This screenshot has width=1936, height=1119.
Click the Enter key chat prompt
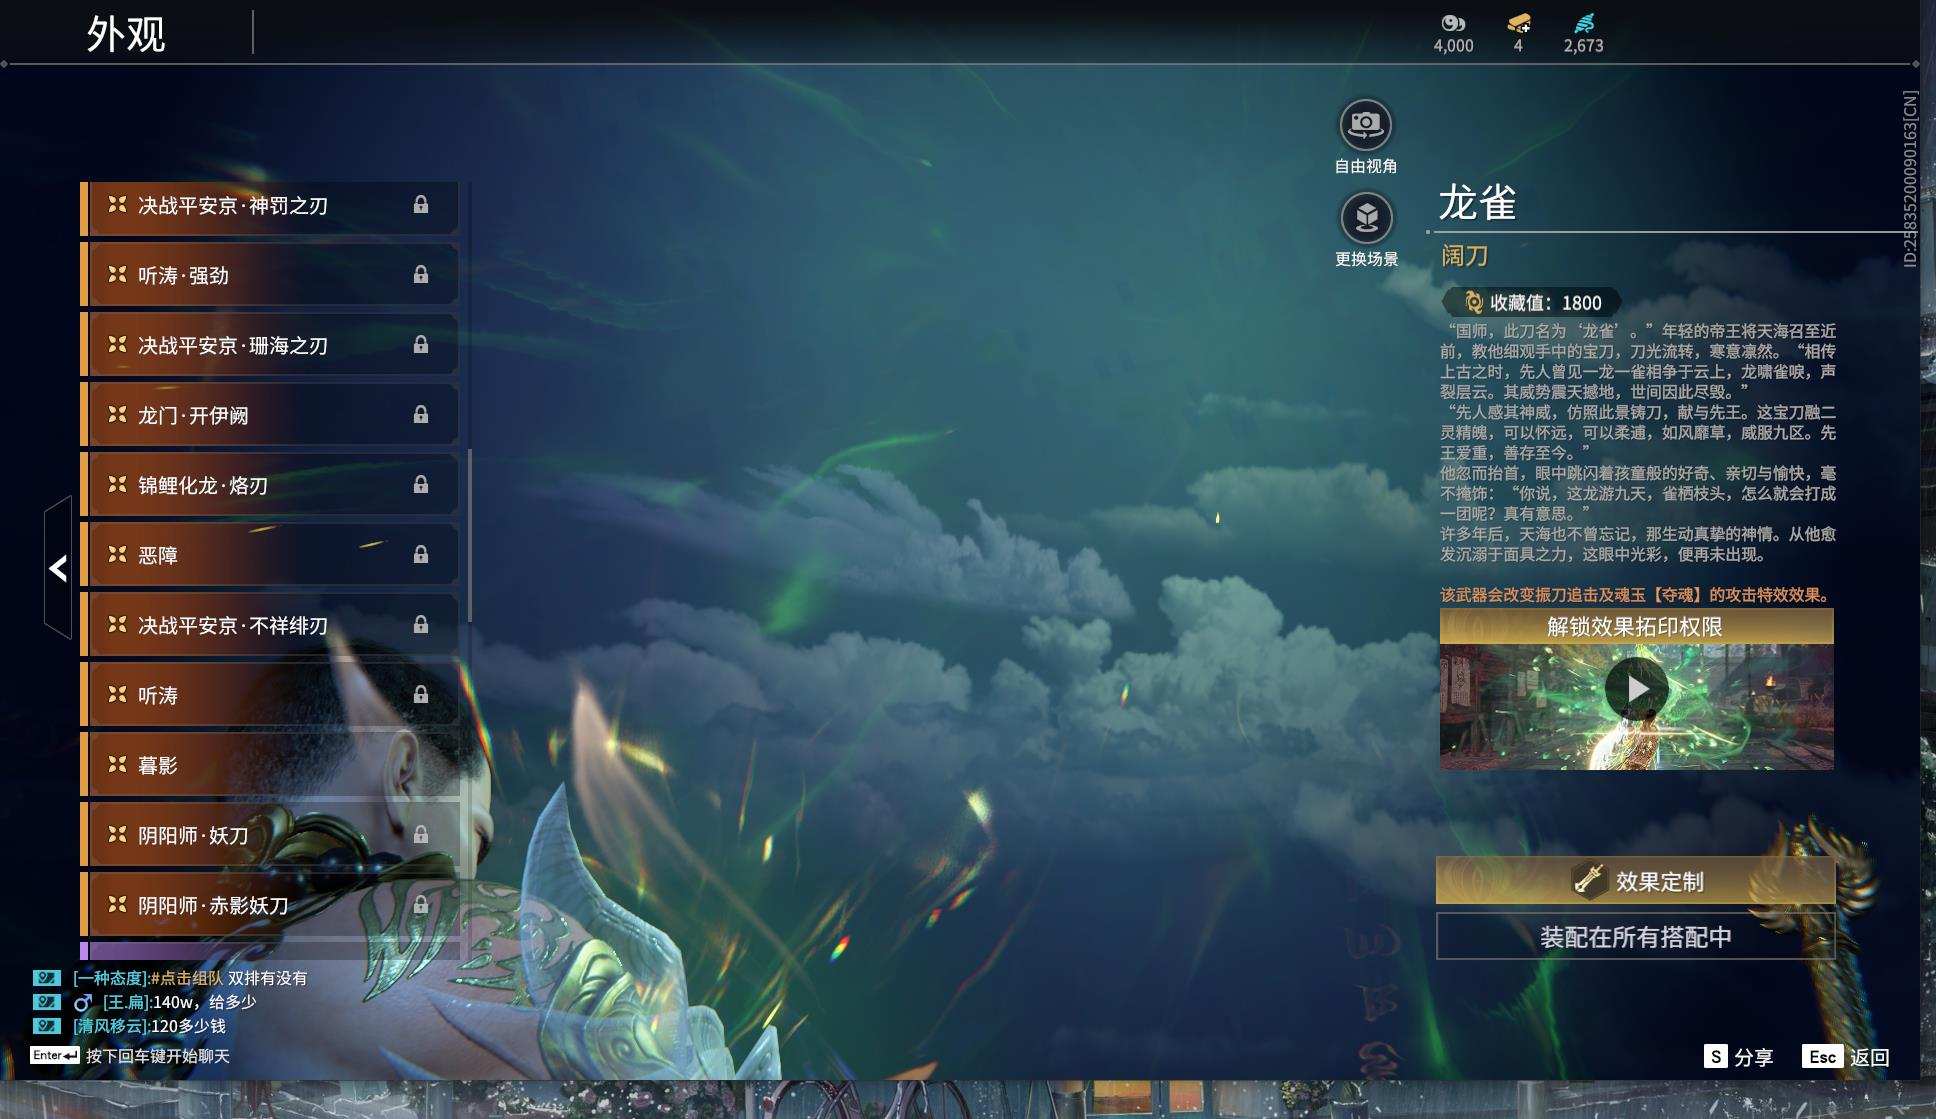[130, 1056]
